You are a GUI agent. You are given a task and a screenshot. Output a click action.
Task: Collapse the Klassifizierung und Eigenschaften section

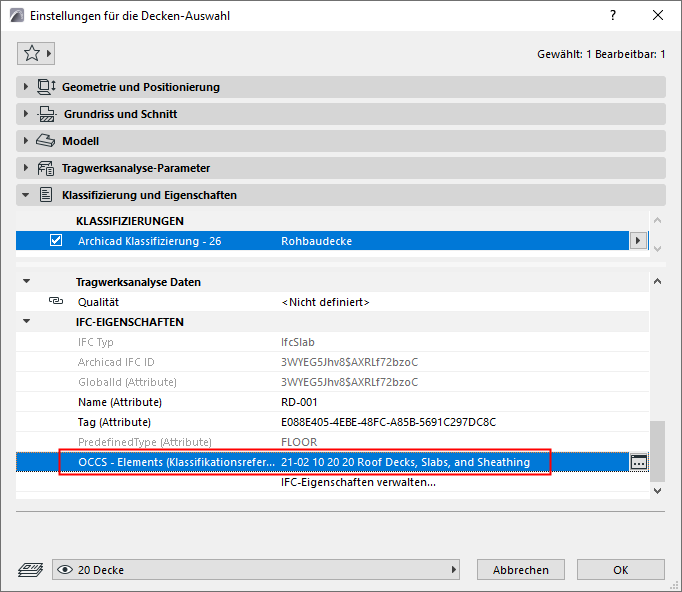tap(26, 195)
